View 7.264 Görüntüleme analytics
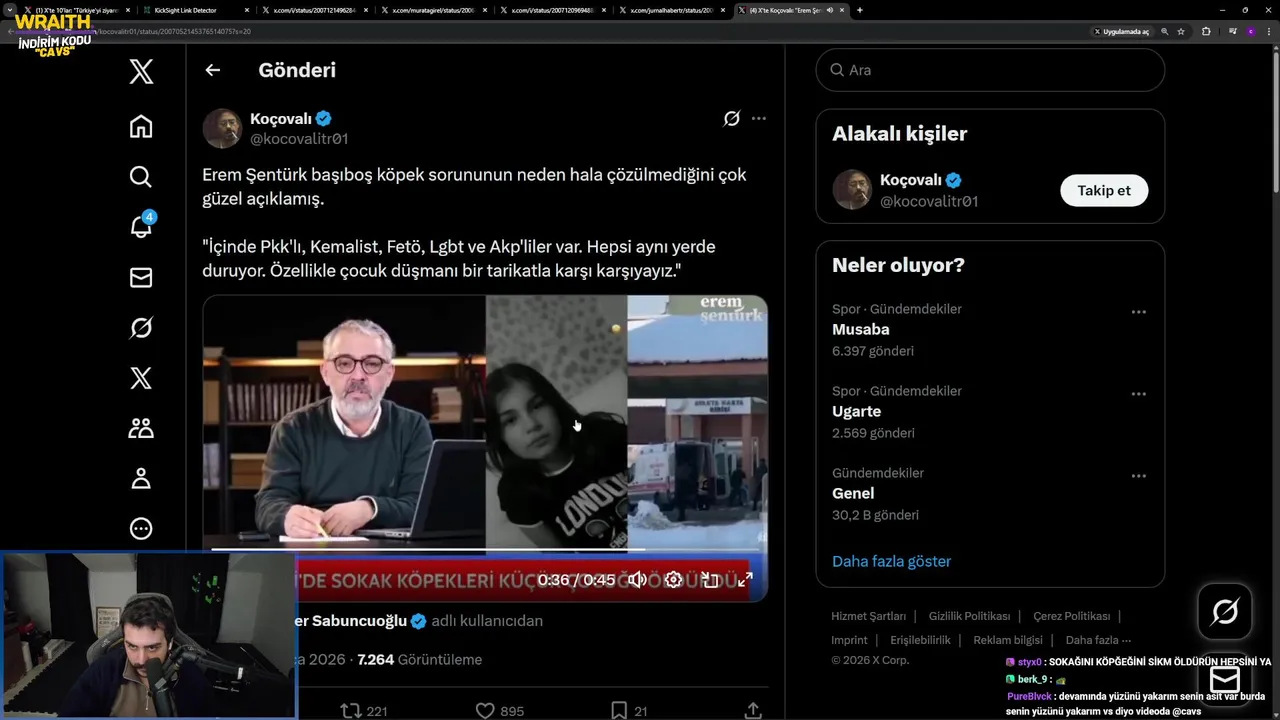This screenshot has height=720, width=1280. [419, 660]
